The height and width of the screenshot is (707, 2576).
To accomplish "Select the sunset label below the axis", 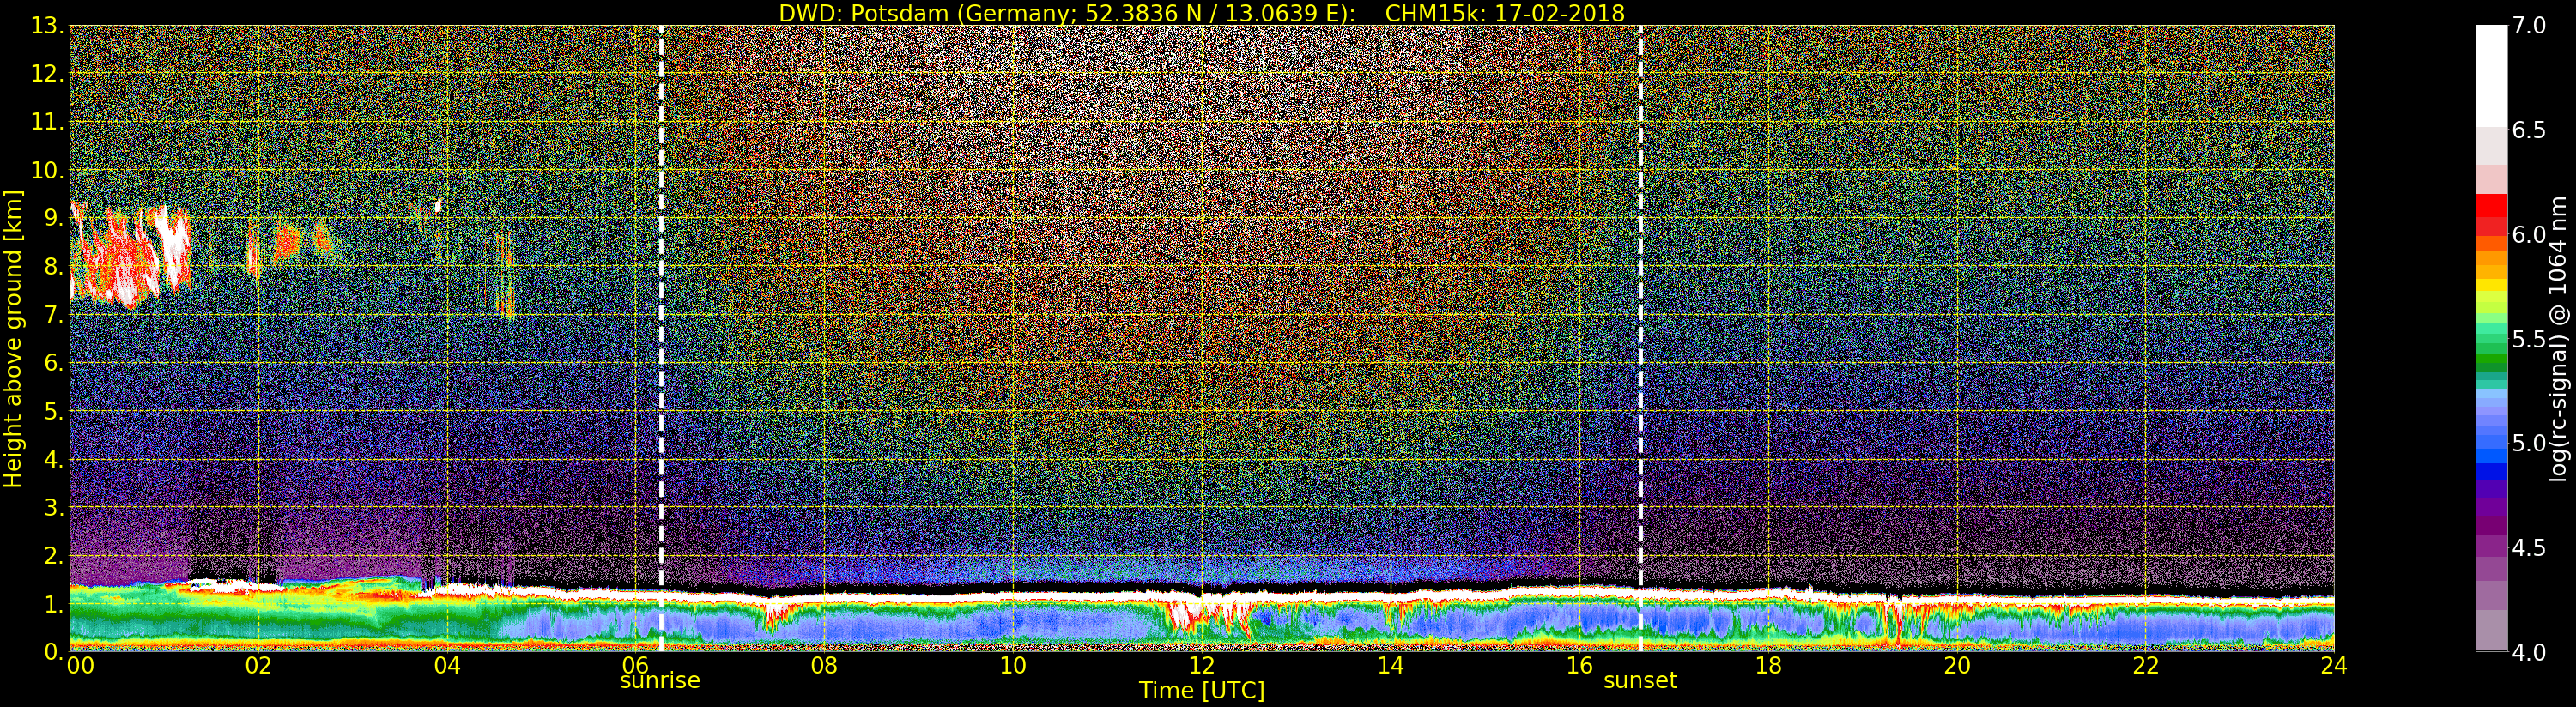I will coord(1640,681).
